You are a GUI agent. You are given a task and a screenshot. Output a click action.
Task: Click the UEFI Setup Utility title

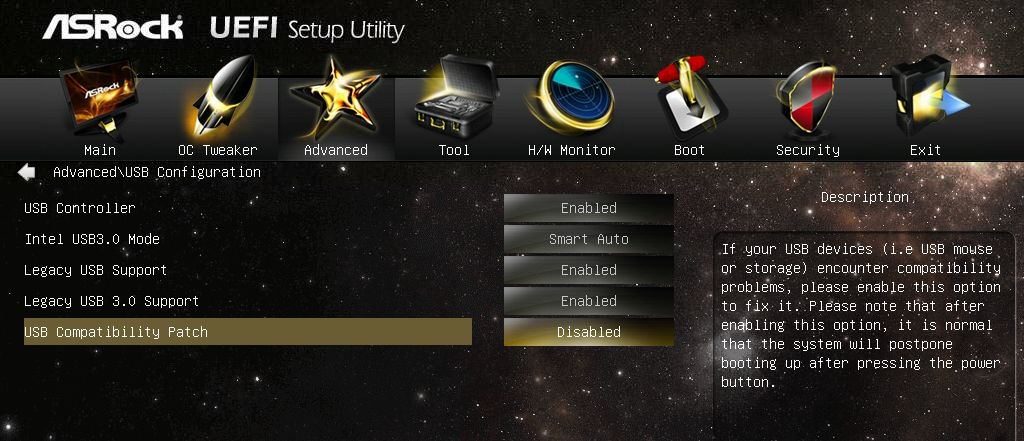tap(307, 29)
